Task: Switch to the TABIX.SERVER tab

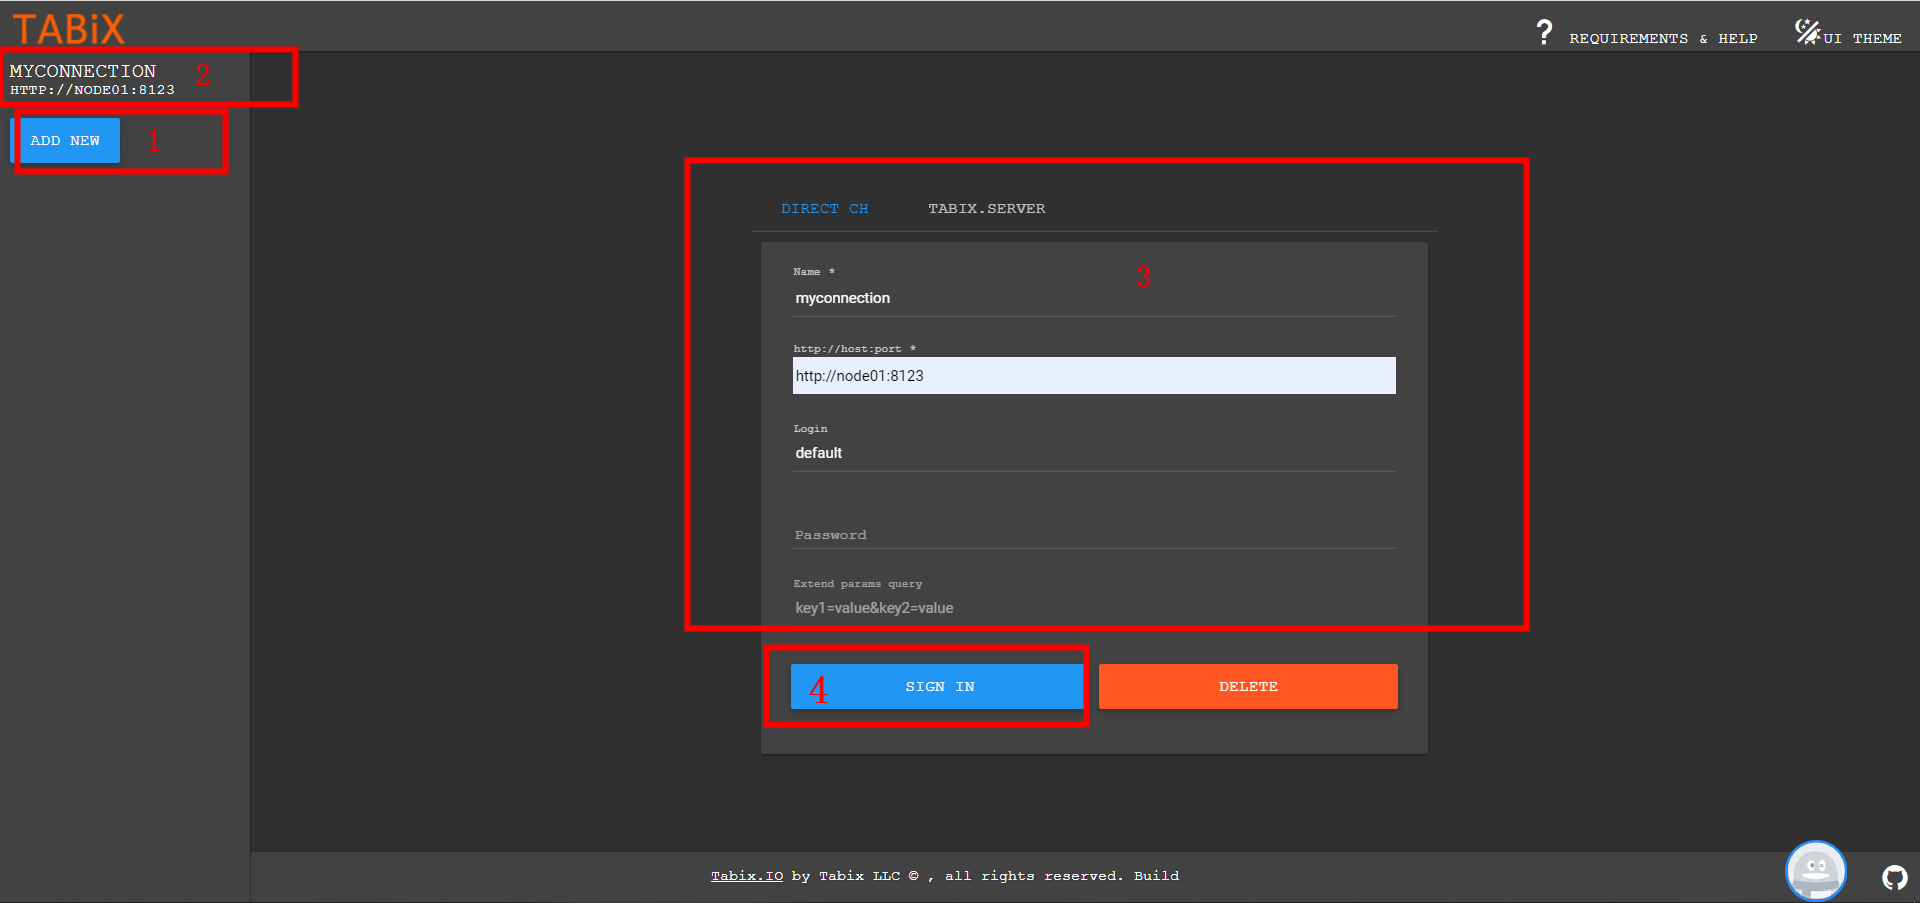Action: point(986,208)
